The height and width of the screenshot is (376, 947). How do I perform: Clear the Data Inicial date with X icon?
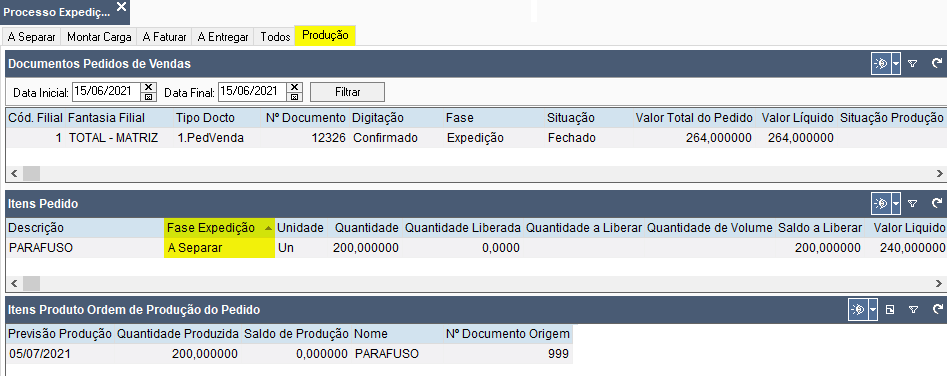tap(149, 87)
